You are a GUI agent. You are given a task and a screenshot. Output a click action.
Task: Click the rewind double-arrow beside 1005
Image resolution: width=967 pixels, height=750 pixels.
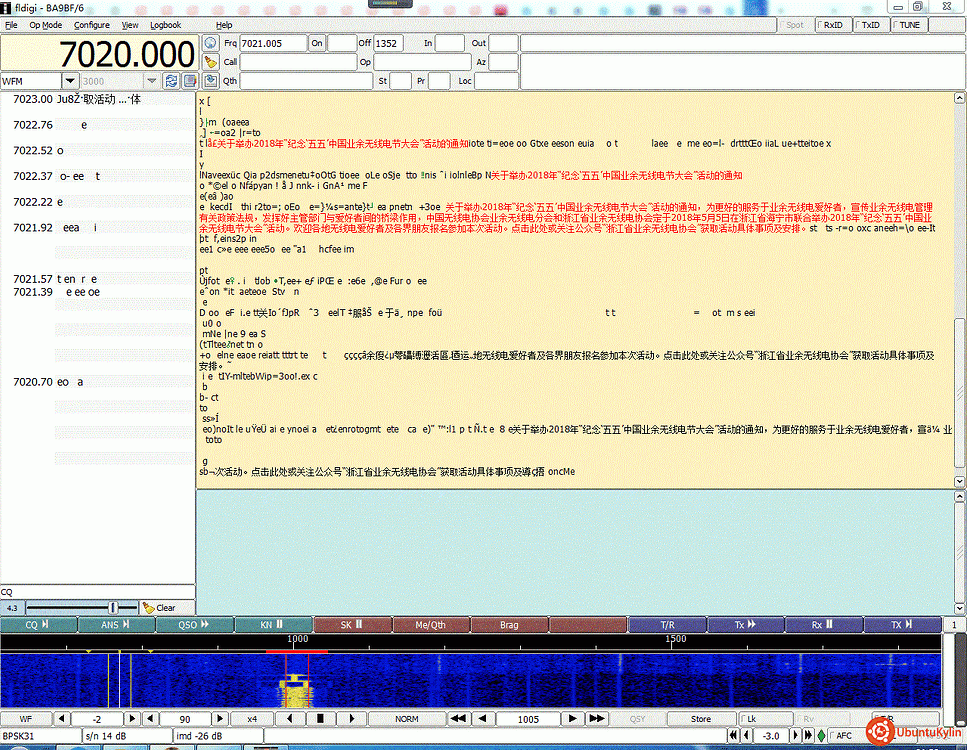pyautogui.click(x=459, y=719)
